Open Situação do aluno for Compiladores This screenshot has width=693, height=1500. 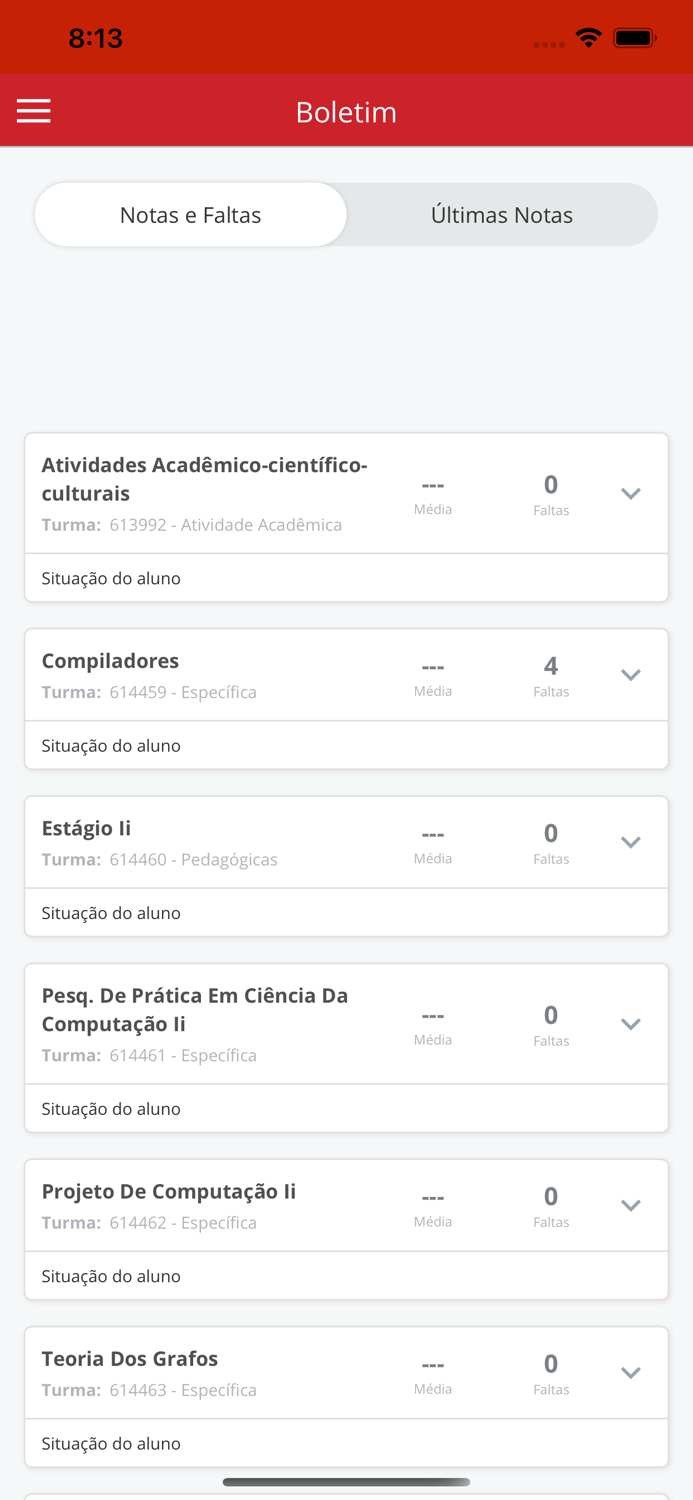(110, 745)
